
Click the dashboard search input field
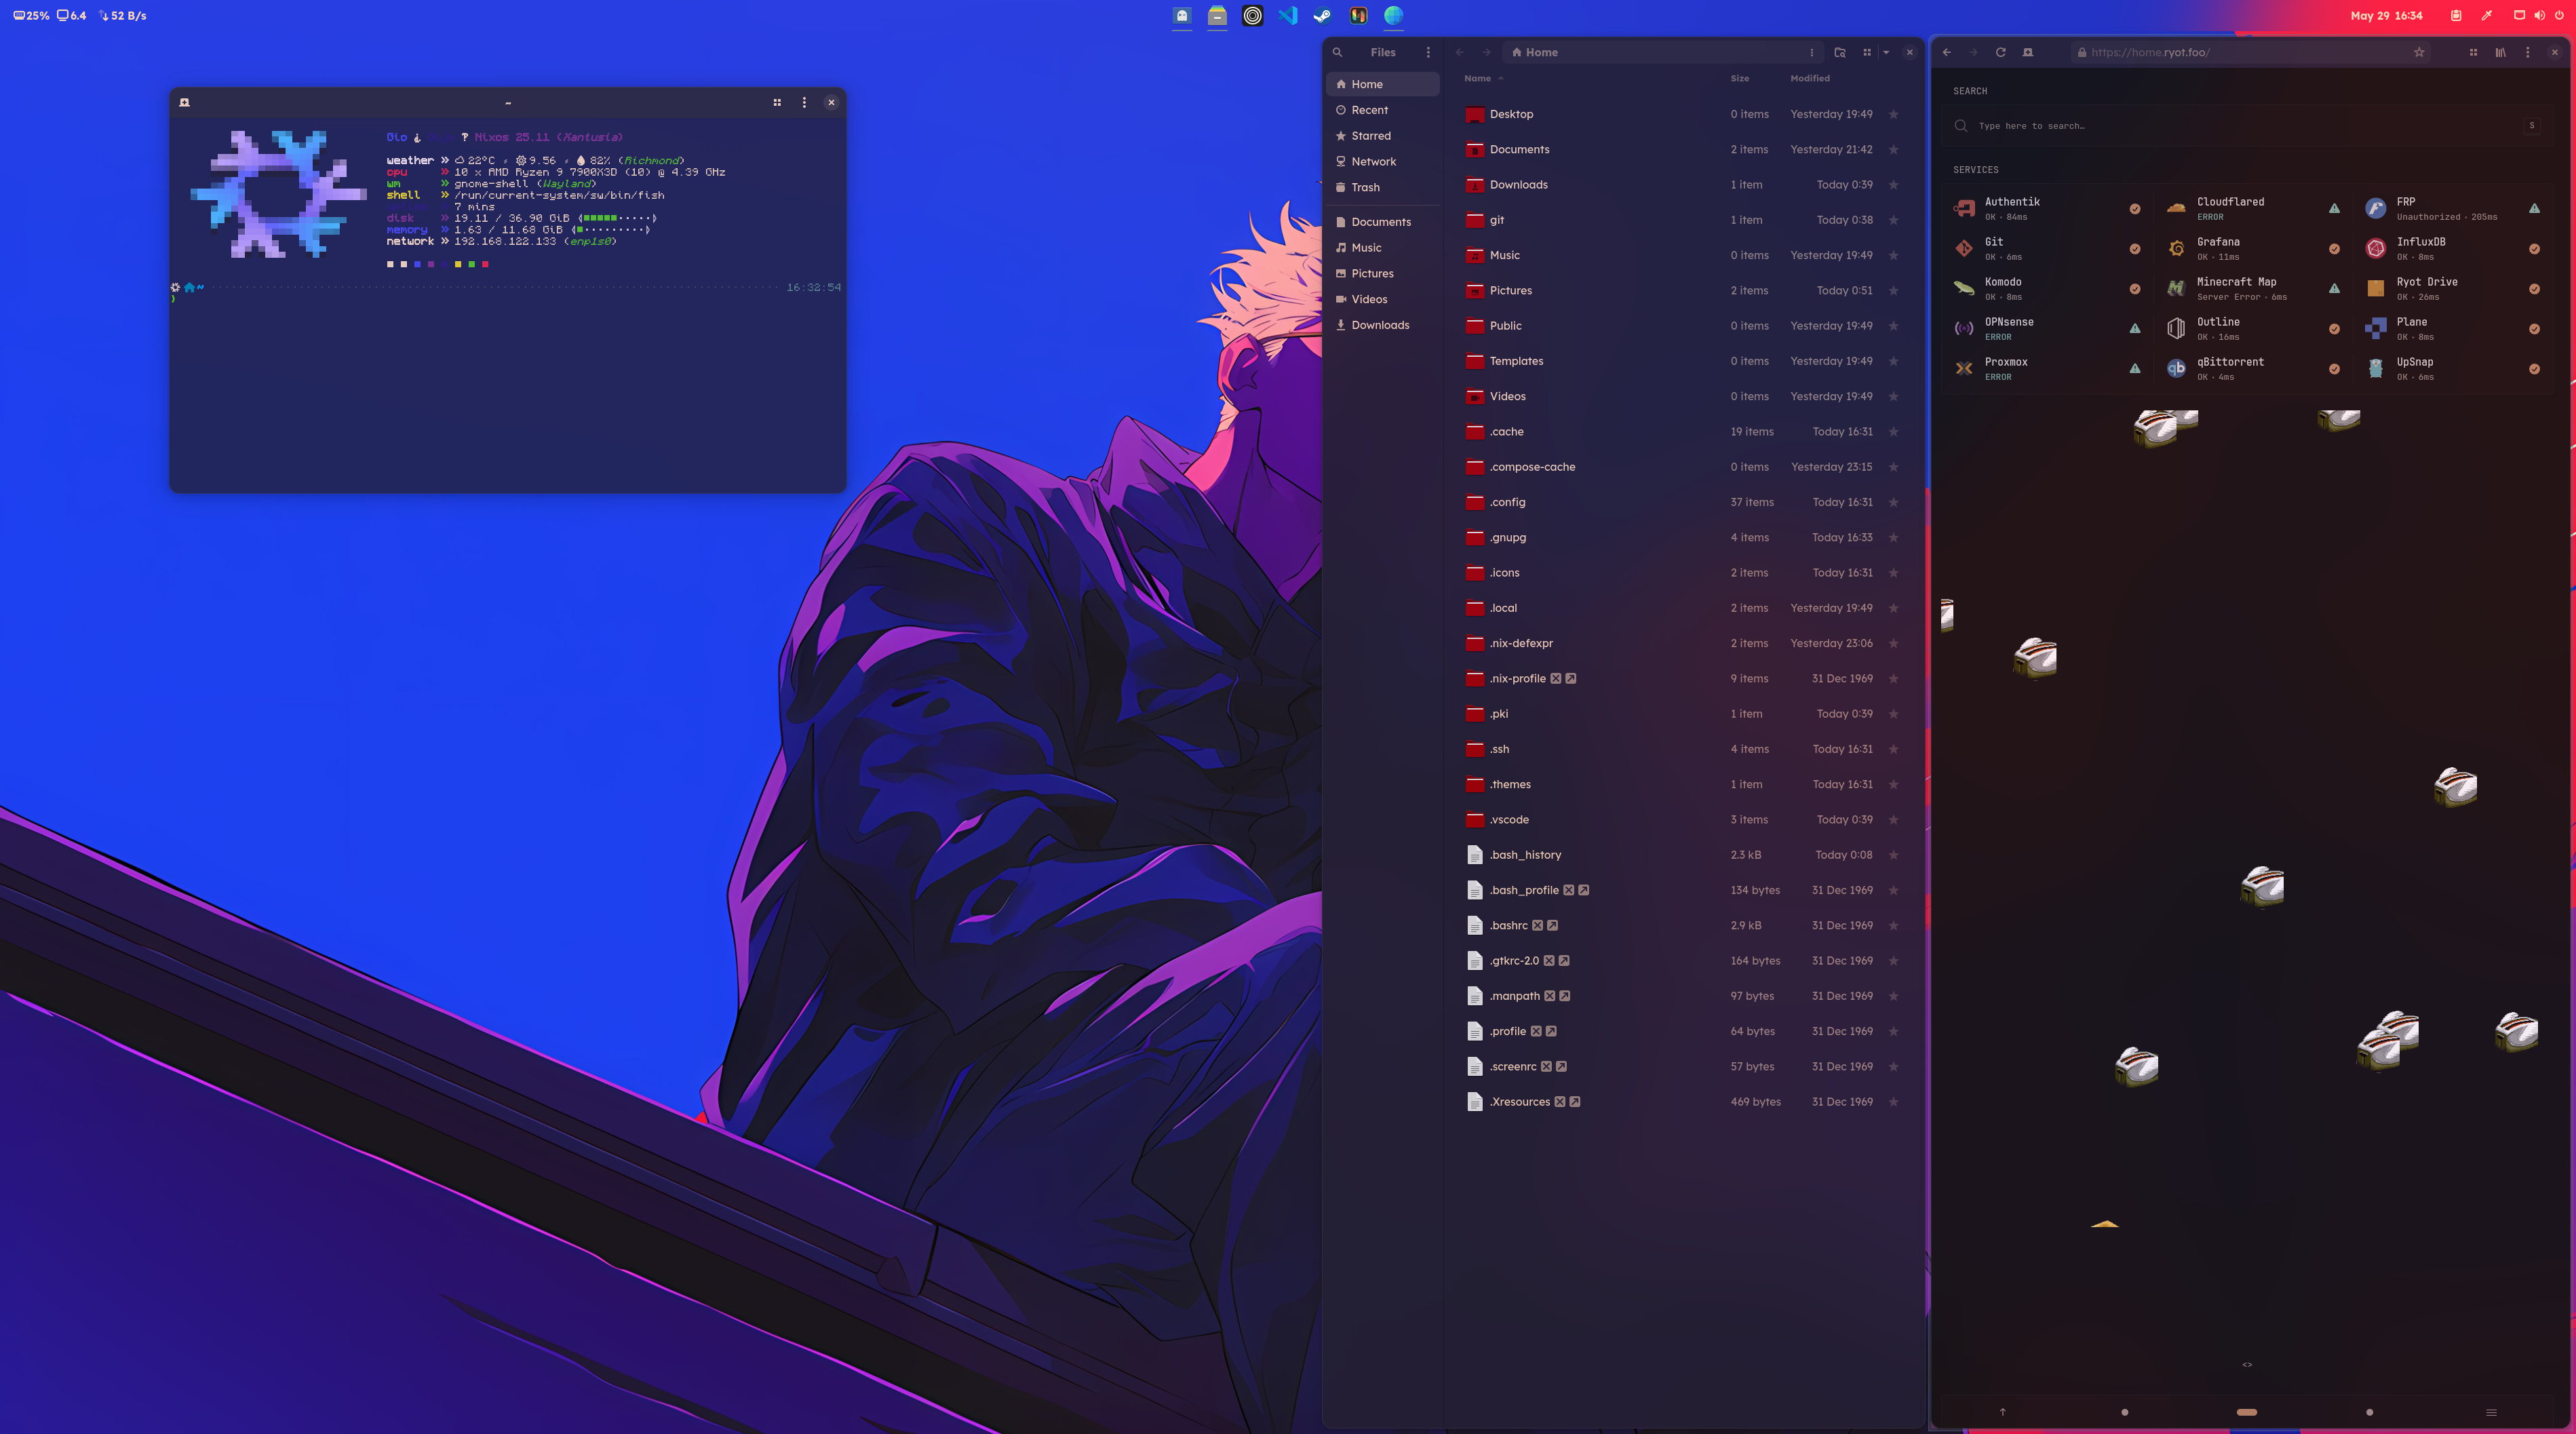tap(2246, 126)
